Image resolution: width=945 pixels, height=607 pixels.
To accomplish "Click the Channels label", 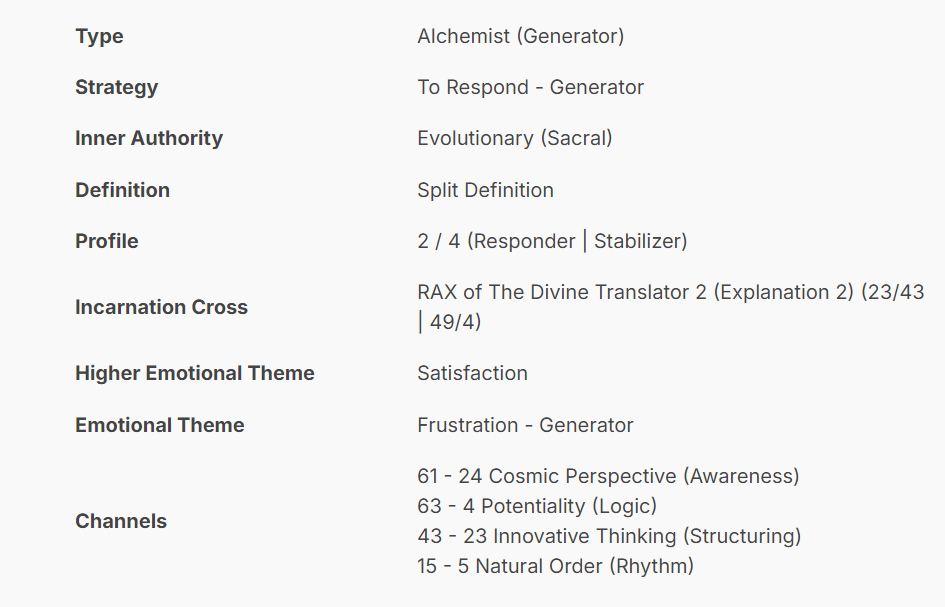I will 120,521.
